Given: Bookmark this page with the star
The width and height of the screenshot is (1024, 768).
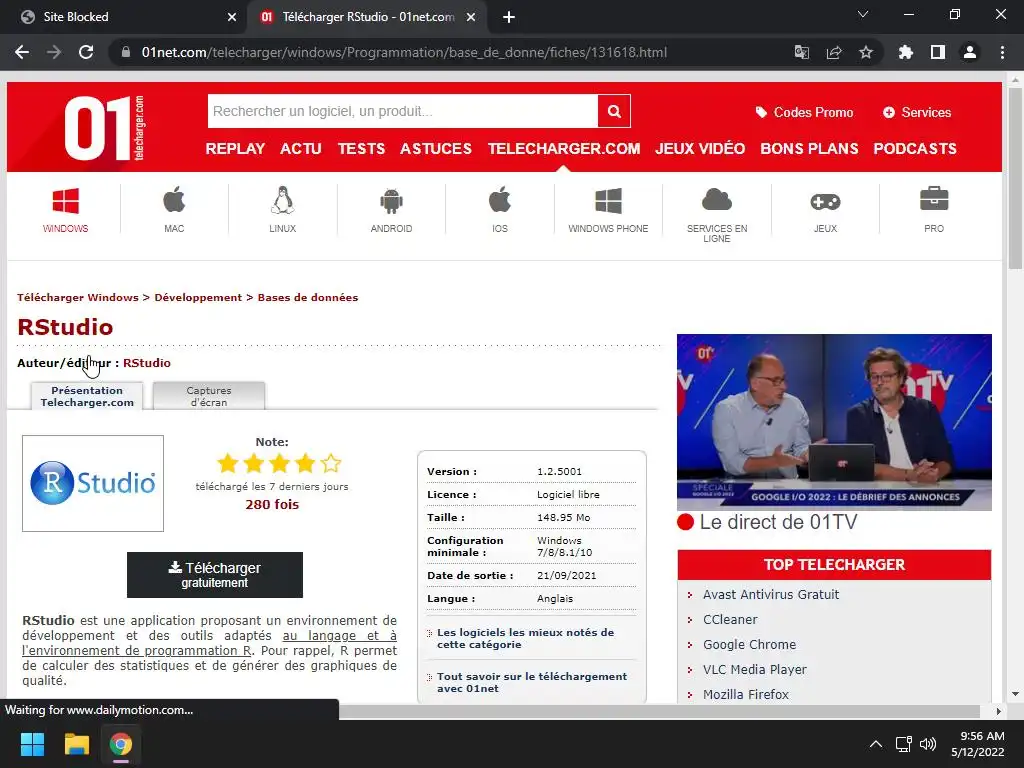Looking at the screenshot, I should click(x=866, y=52).
